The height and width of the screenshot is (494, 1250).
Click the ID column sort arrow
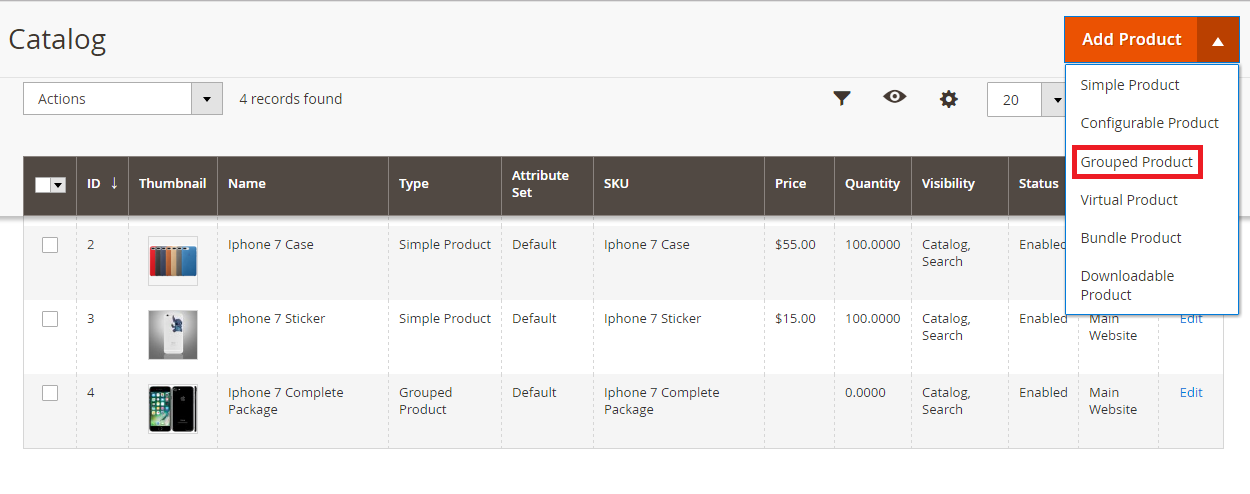point(114,183)
